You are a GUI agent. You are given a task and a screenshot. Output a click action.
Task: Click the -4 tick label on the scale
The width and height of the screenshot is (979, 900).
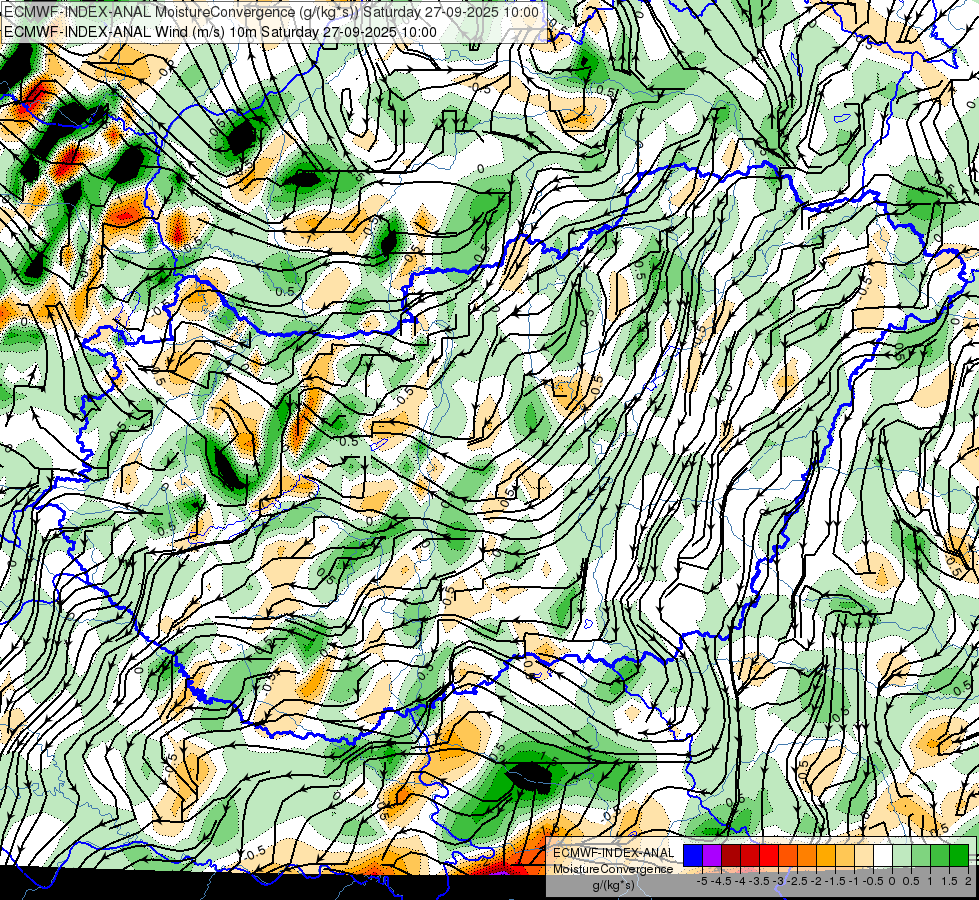click(740, 881)
